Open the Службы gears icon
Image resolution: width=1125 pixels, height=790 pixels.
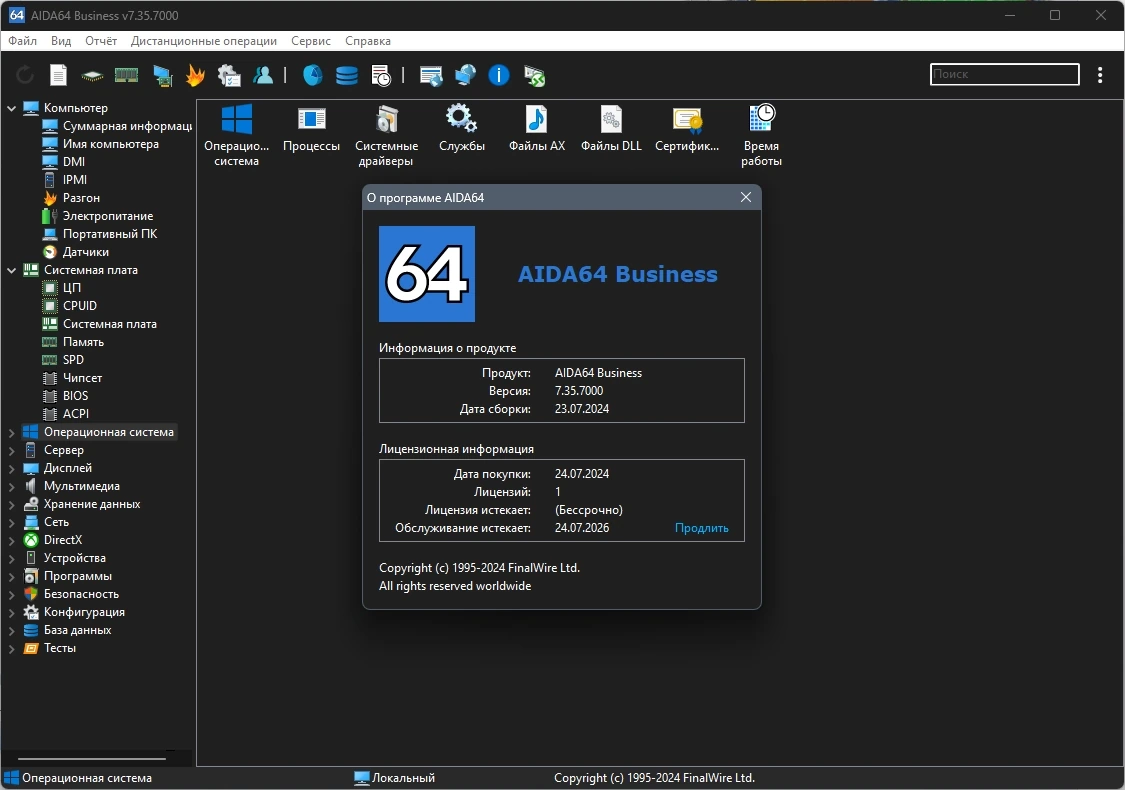click(461, 128)
